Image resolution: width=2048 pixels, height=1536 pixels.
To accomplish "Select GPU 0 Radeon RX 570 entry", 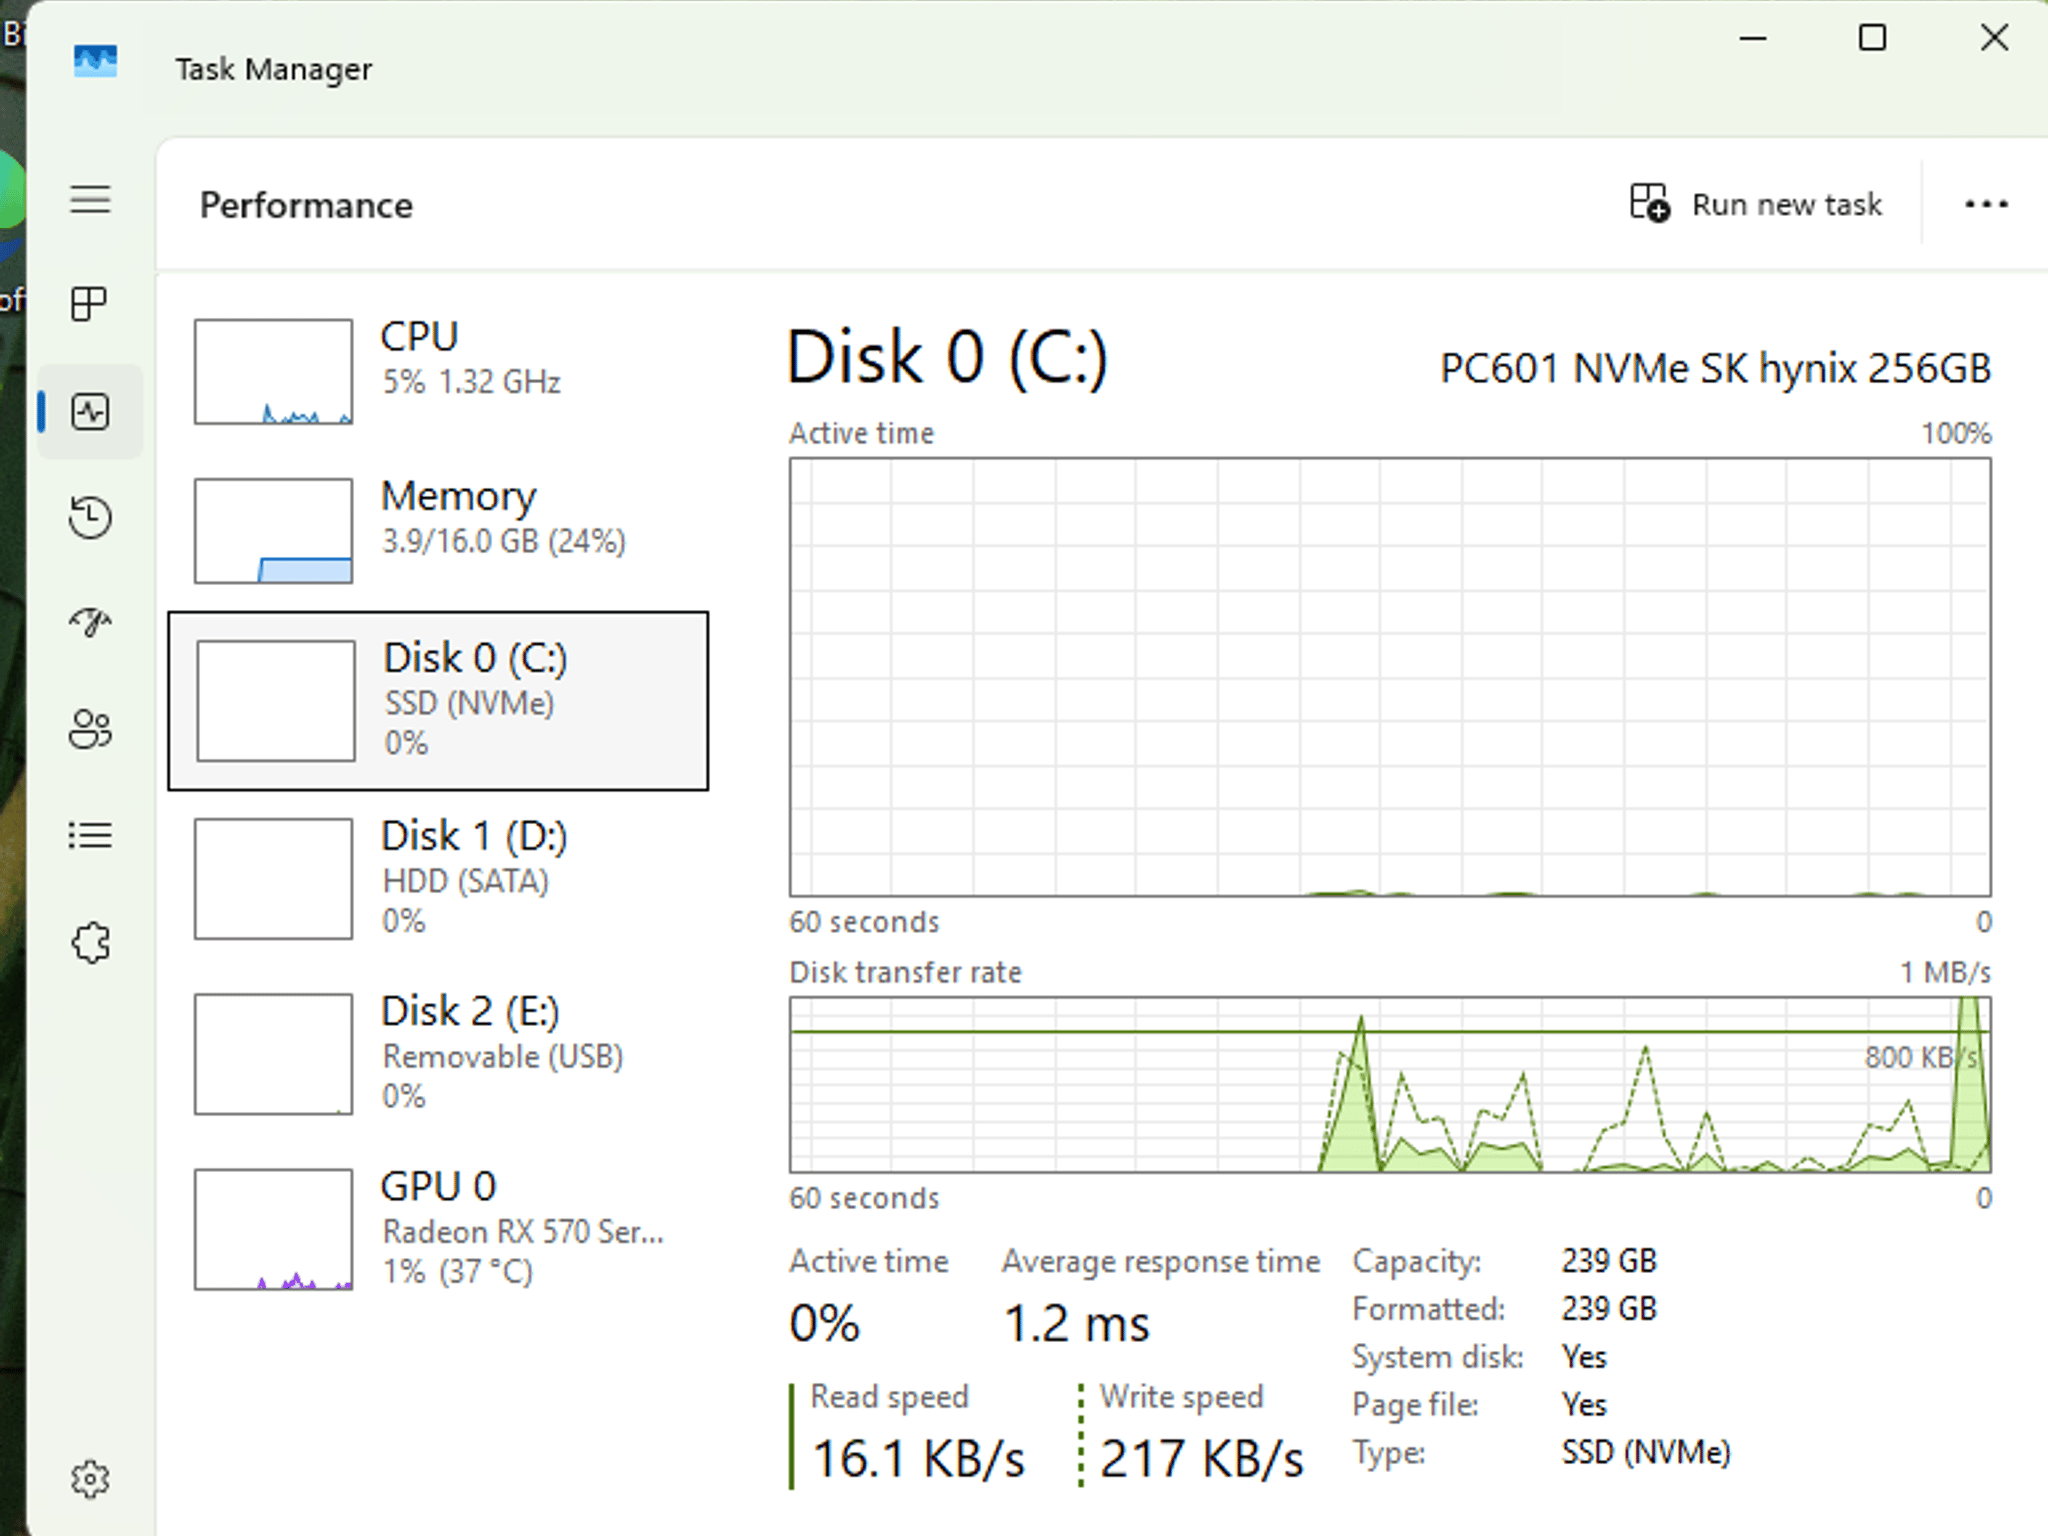I will (438, 1229).
